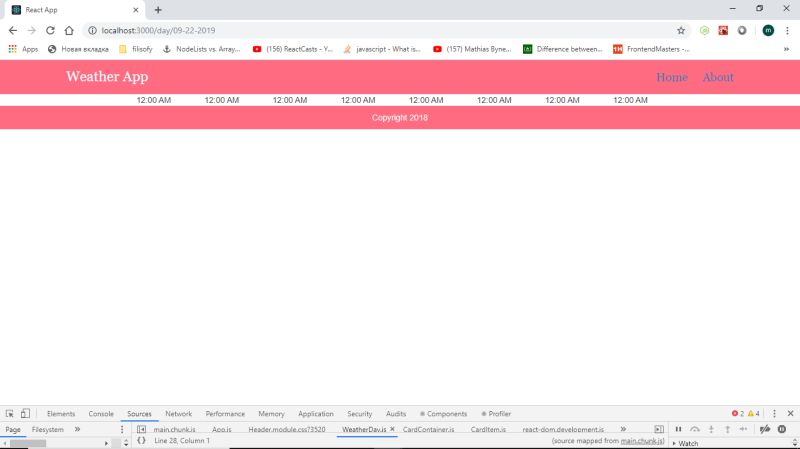Bookmark this page with the star icon
Image resolution: width=800 pixels, height=449 pixels.
(x=681, y=31)
